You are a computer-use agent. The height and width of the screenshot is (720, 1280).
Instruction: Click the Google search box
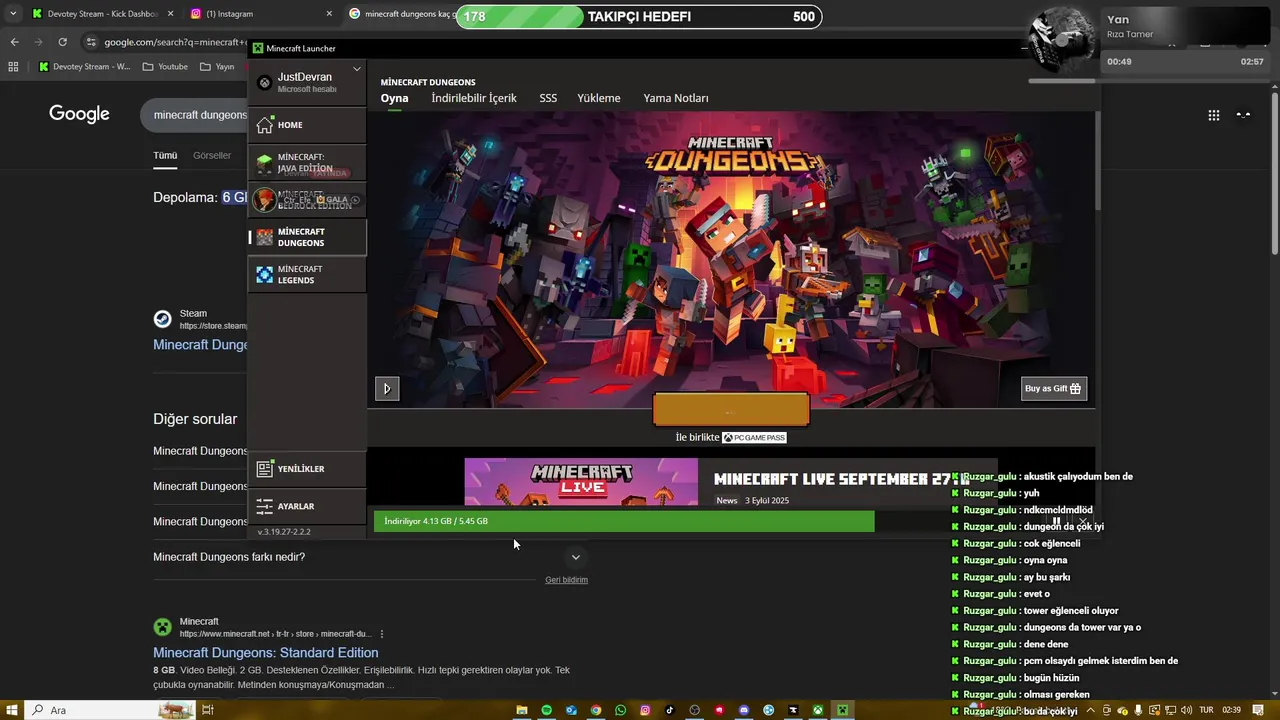coord(195,115)
